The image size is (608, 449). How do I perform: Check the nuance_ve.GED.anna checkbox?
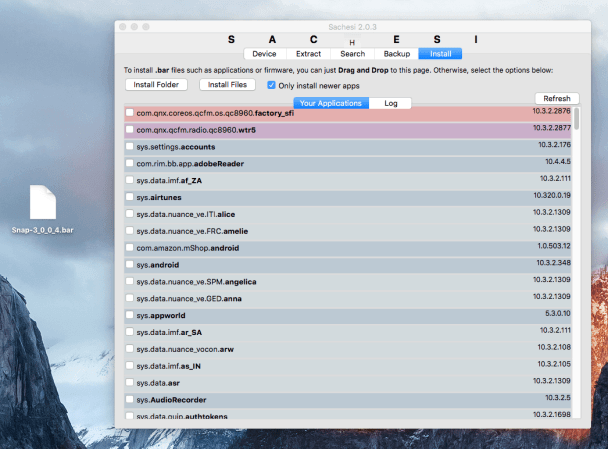click(x=130, y=298)
